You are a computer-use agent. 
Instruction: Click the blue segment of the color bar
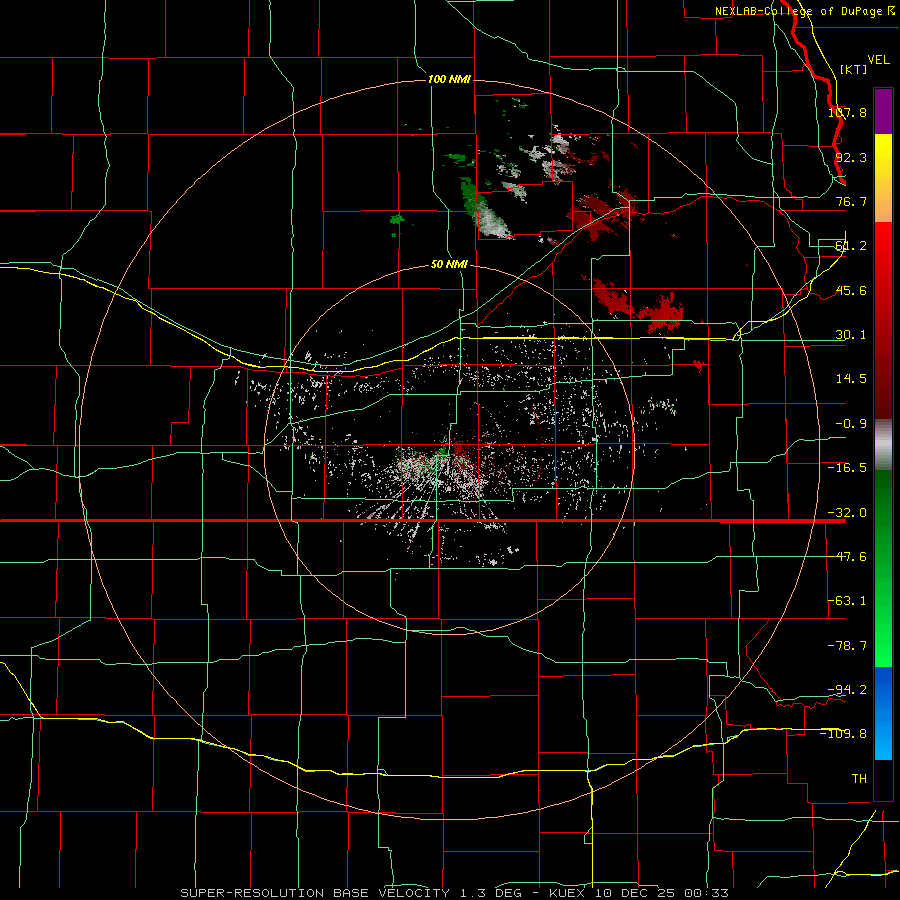coord(883,713)
